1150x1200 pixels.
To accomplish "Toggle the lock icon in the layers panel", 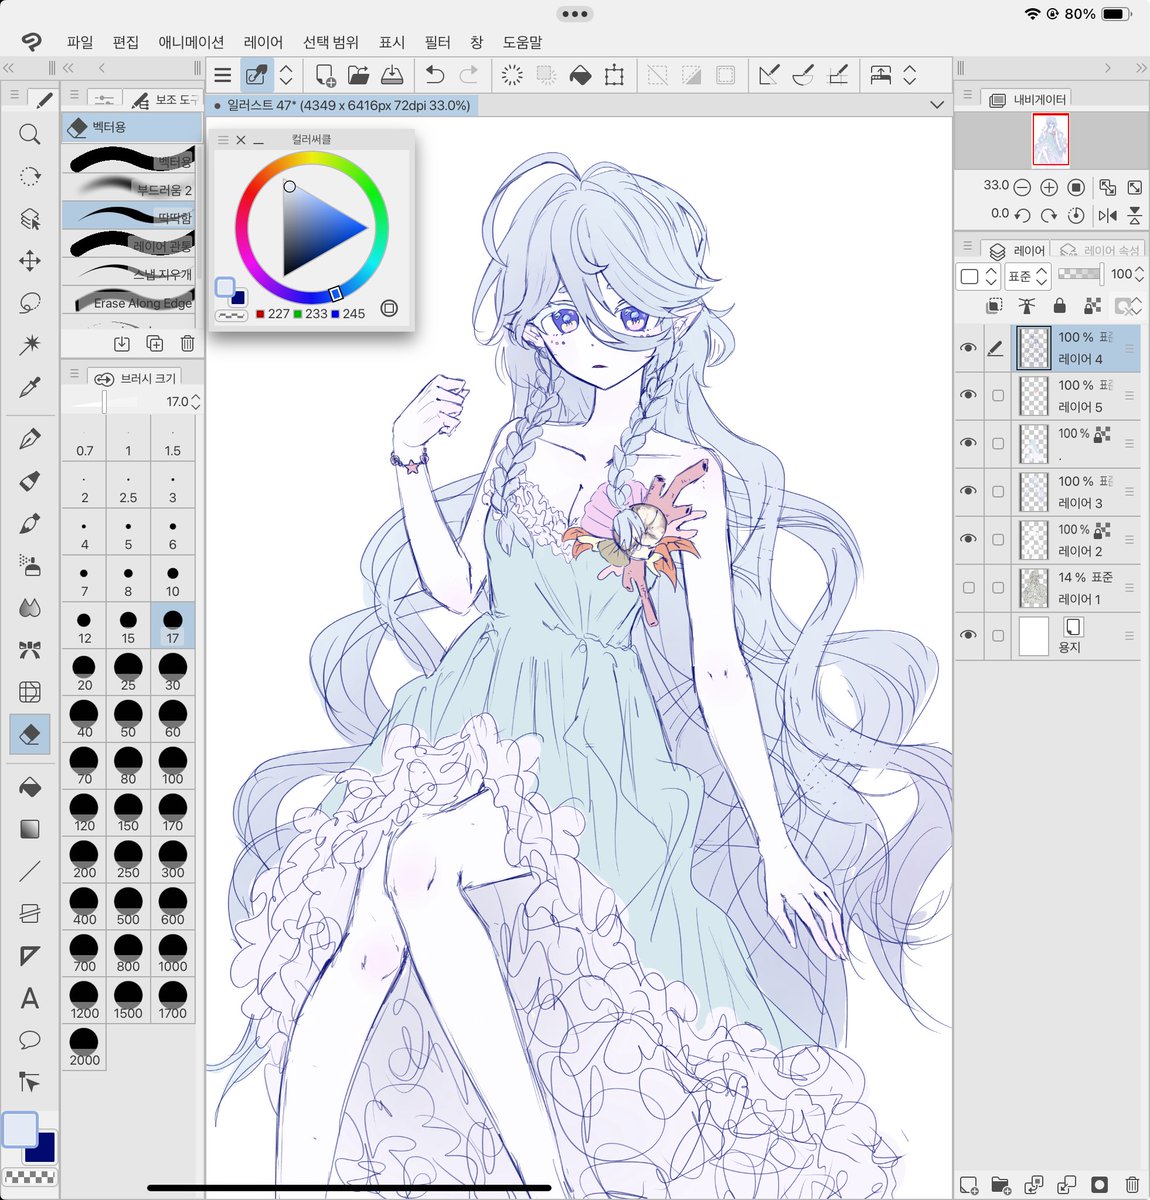I will pyautogui.click(x=1059, y=307).
